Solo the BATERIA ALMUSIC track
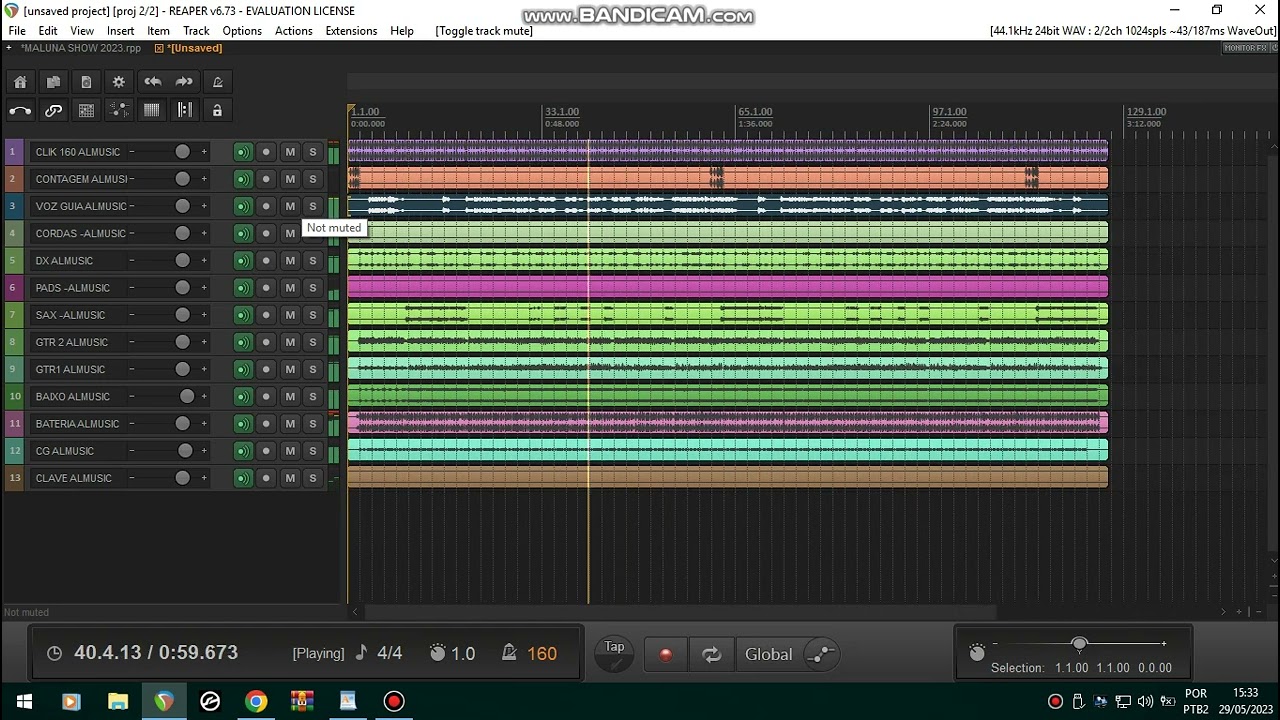Image resolution: width=1280 pixels, height=720 pixels. coord(312,424)
